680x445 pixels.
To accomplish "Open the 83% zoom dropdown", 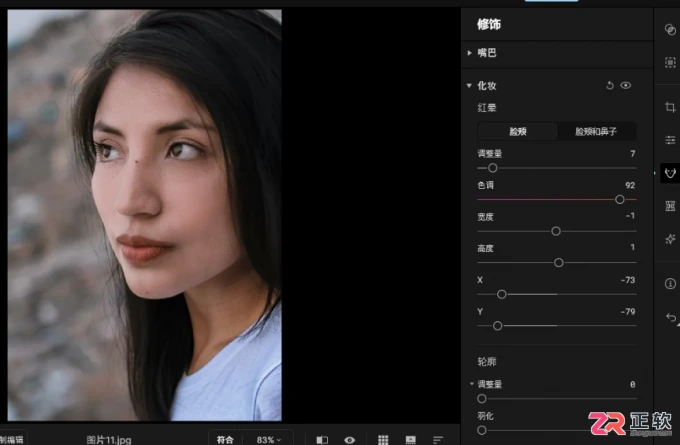I will (x=269, y=440).
